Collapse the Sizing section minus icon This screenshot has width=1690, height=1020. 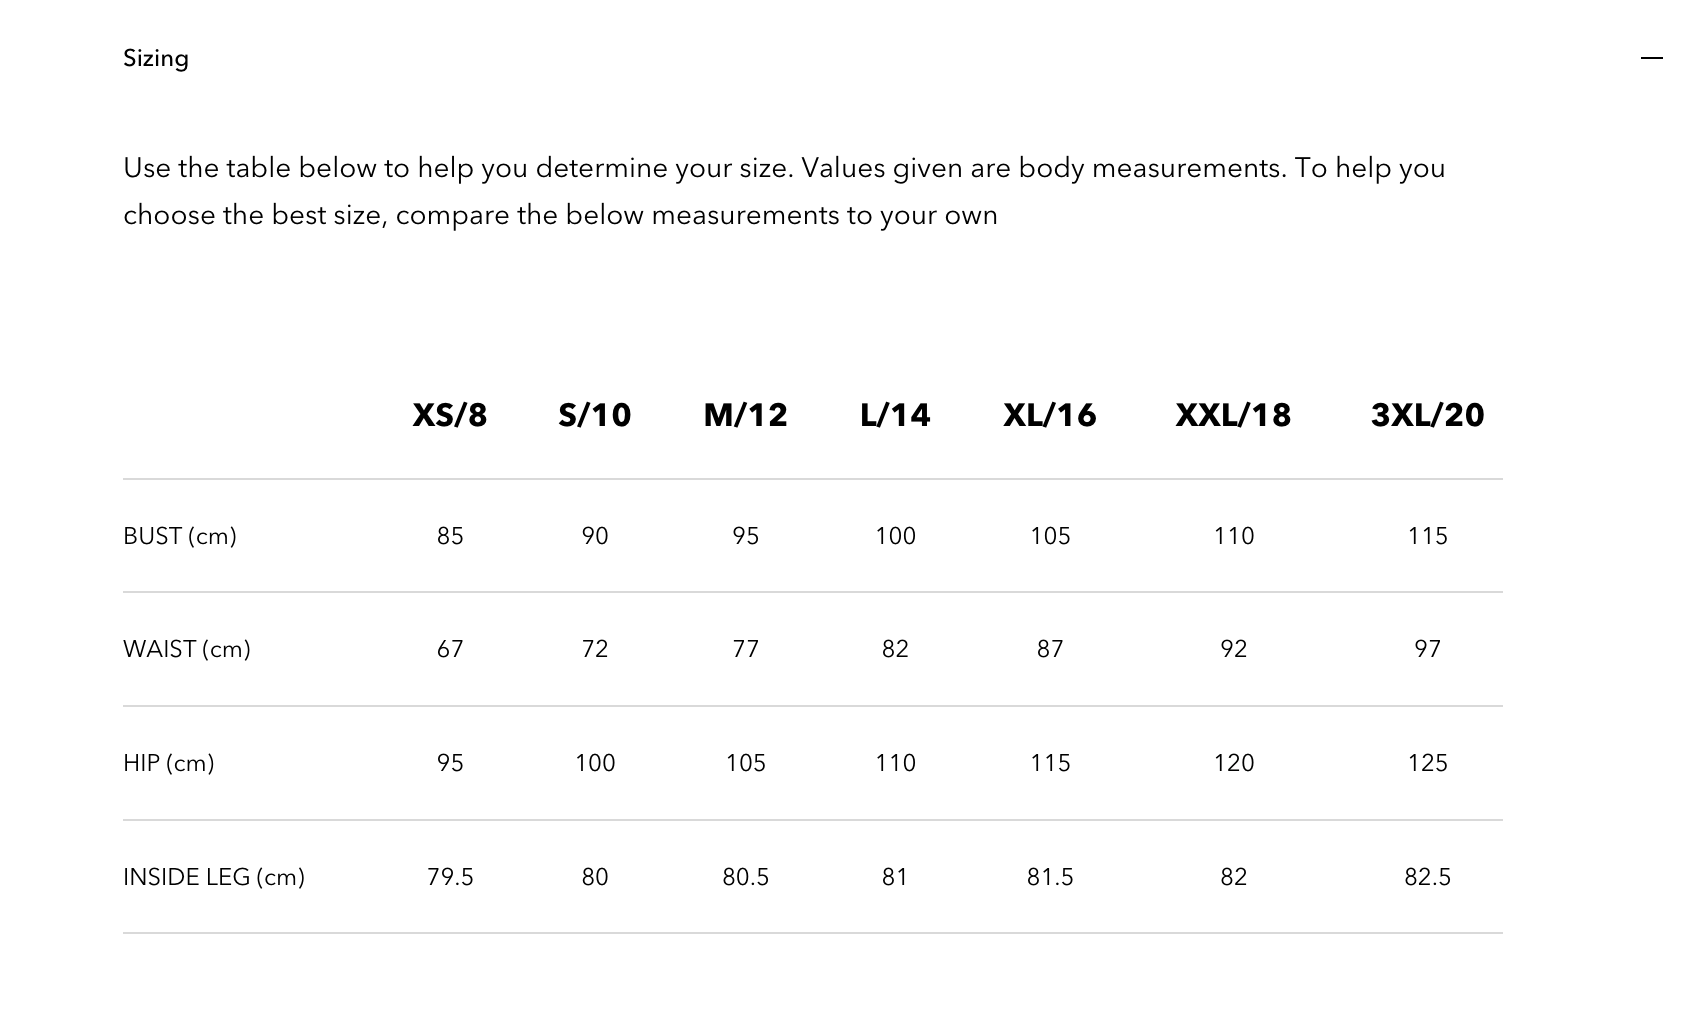click(1651, 59)
